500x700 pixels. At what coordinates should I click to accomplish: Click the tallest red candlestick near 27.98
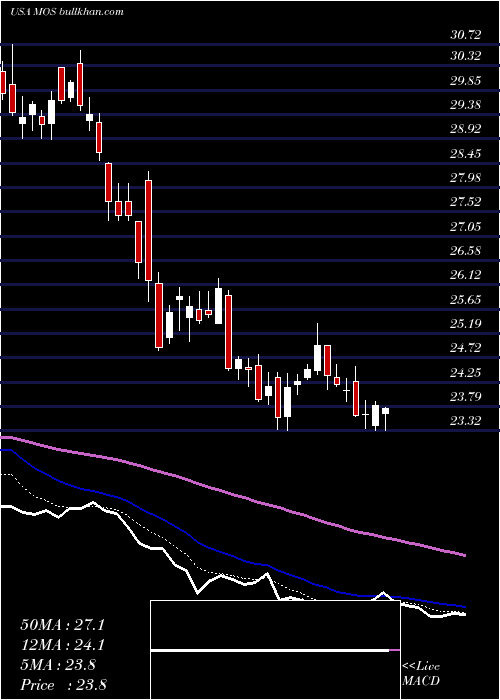tap(149, 230)
